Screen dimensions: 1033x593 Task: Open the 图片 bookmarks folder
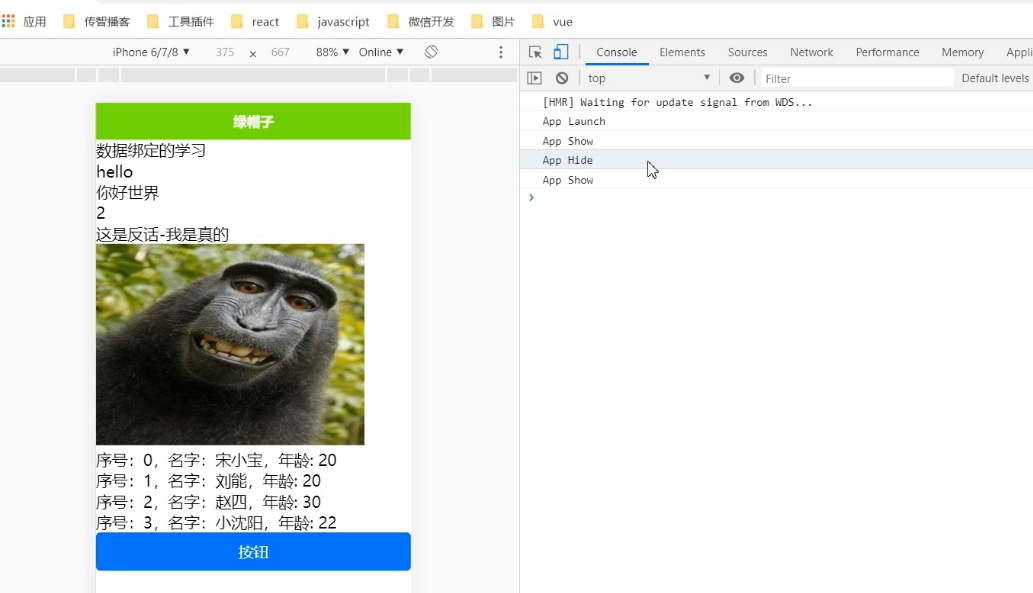click(491, 20)
